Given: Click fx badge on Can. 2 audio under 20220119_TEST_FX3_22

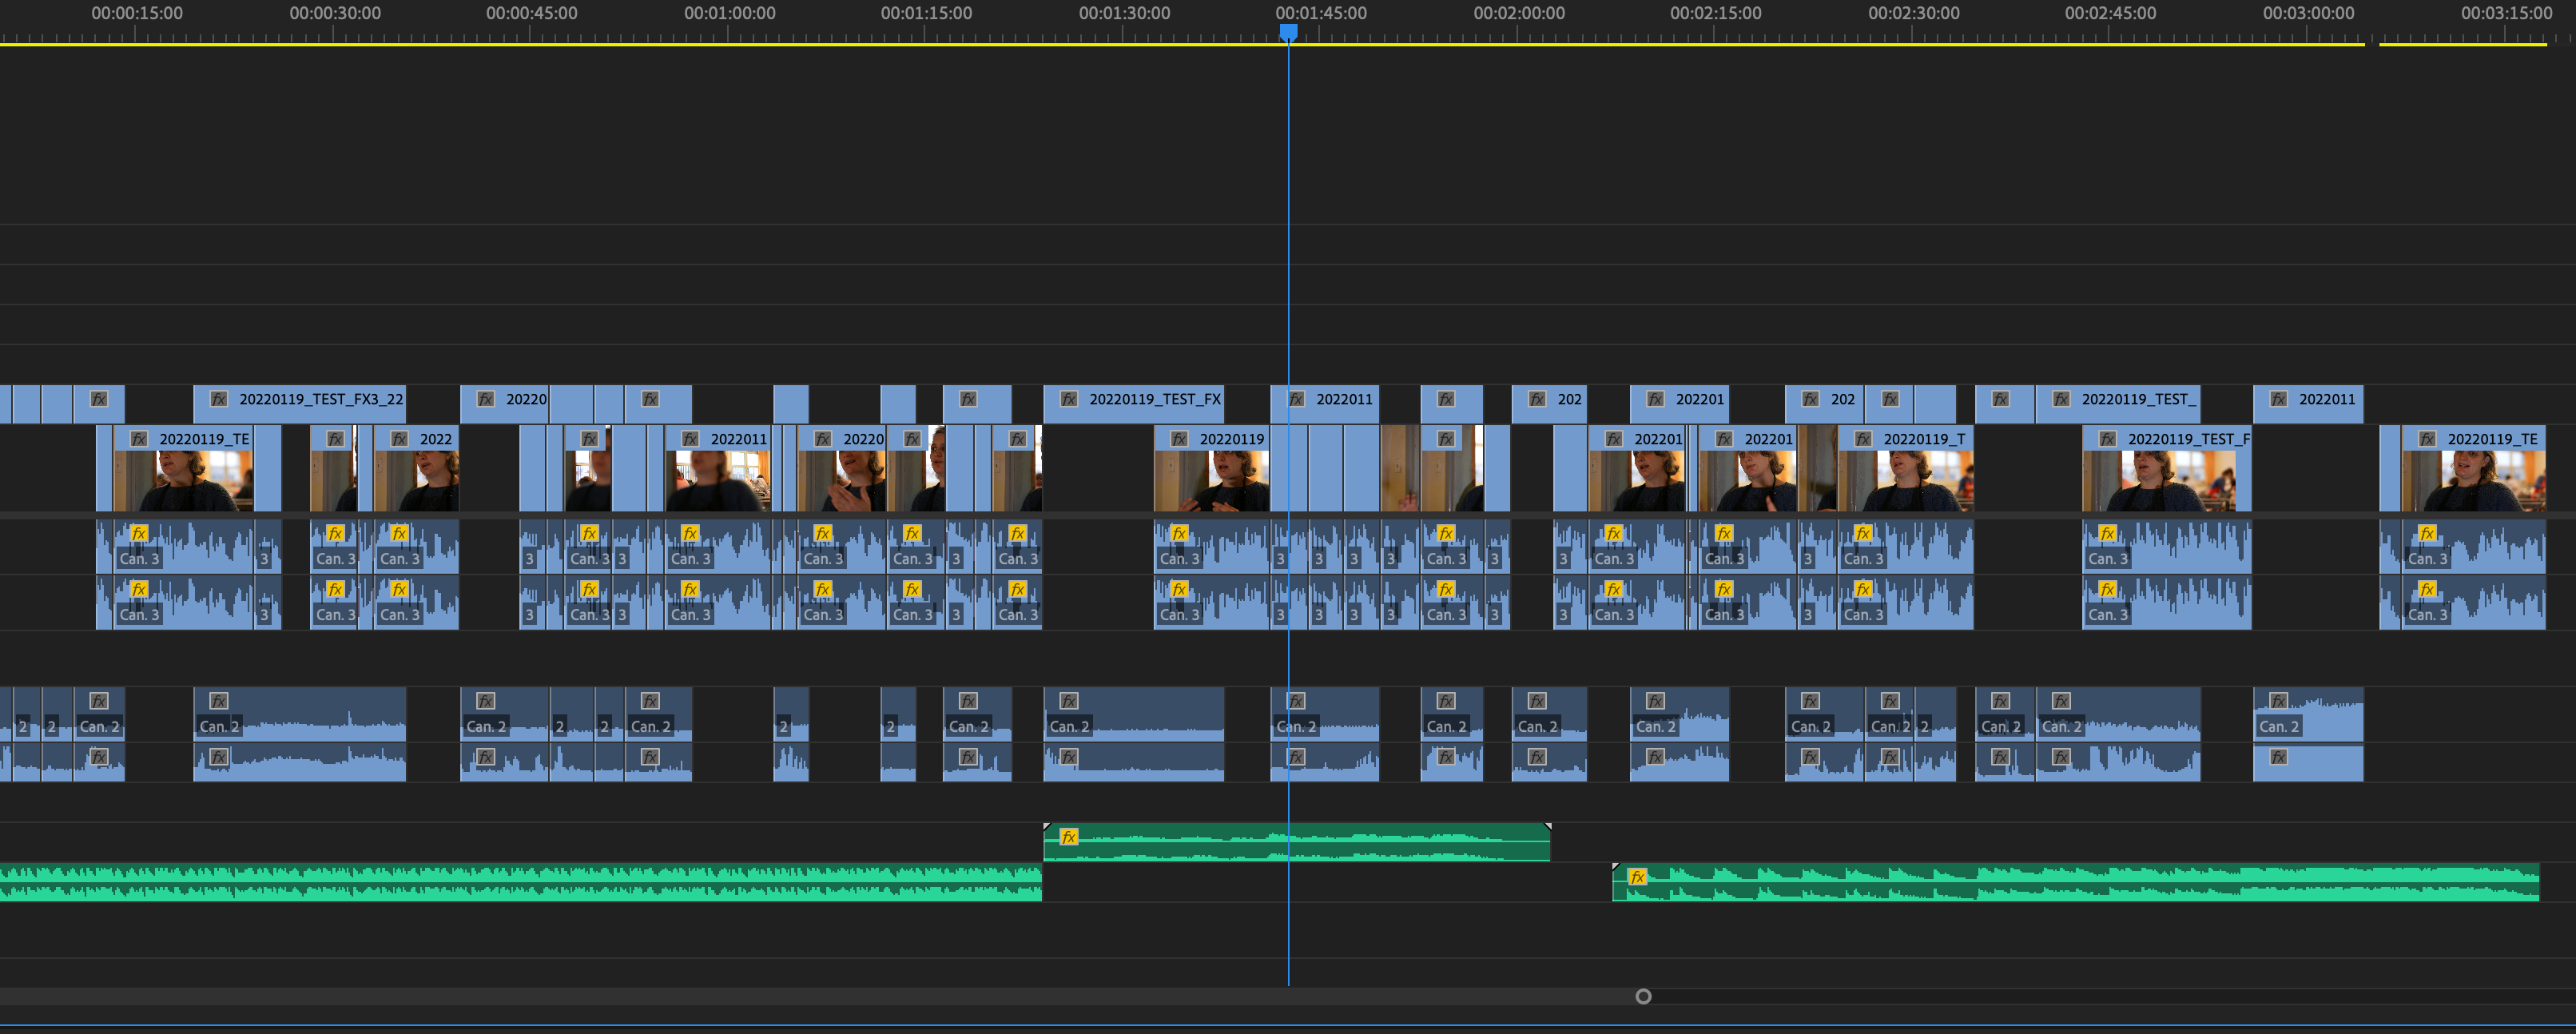Looking at the screenshot, I should [219, 701].
